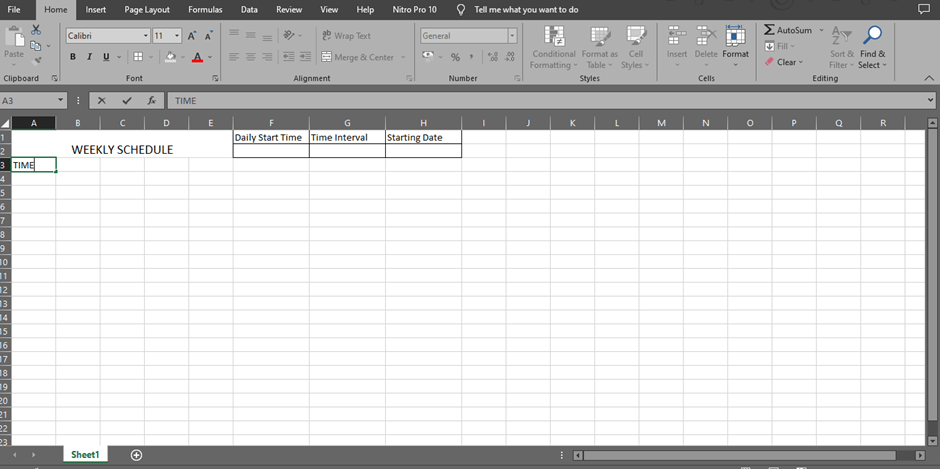Open the General number format dropdown

click(513, 36)
